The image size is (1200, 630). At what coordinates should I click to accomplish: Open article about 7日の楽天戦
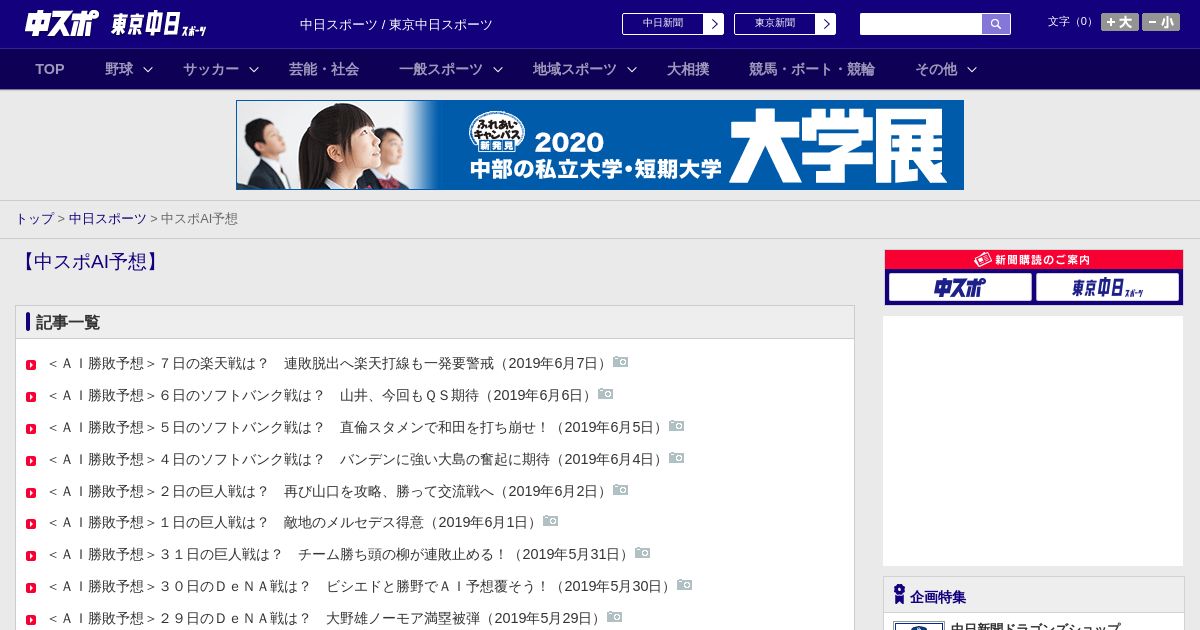pos(329,363)
